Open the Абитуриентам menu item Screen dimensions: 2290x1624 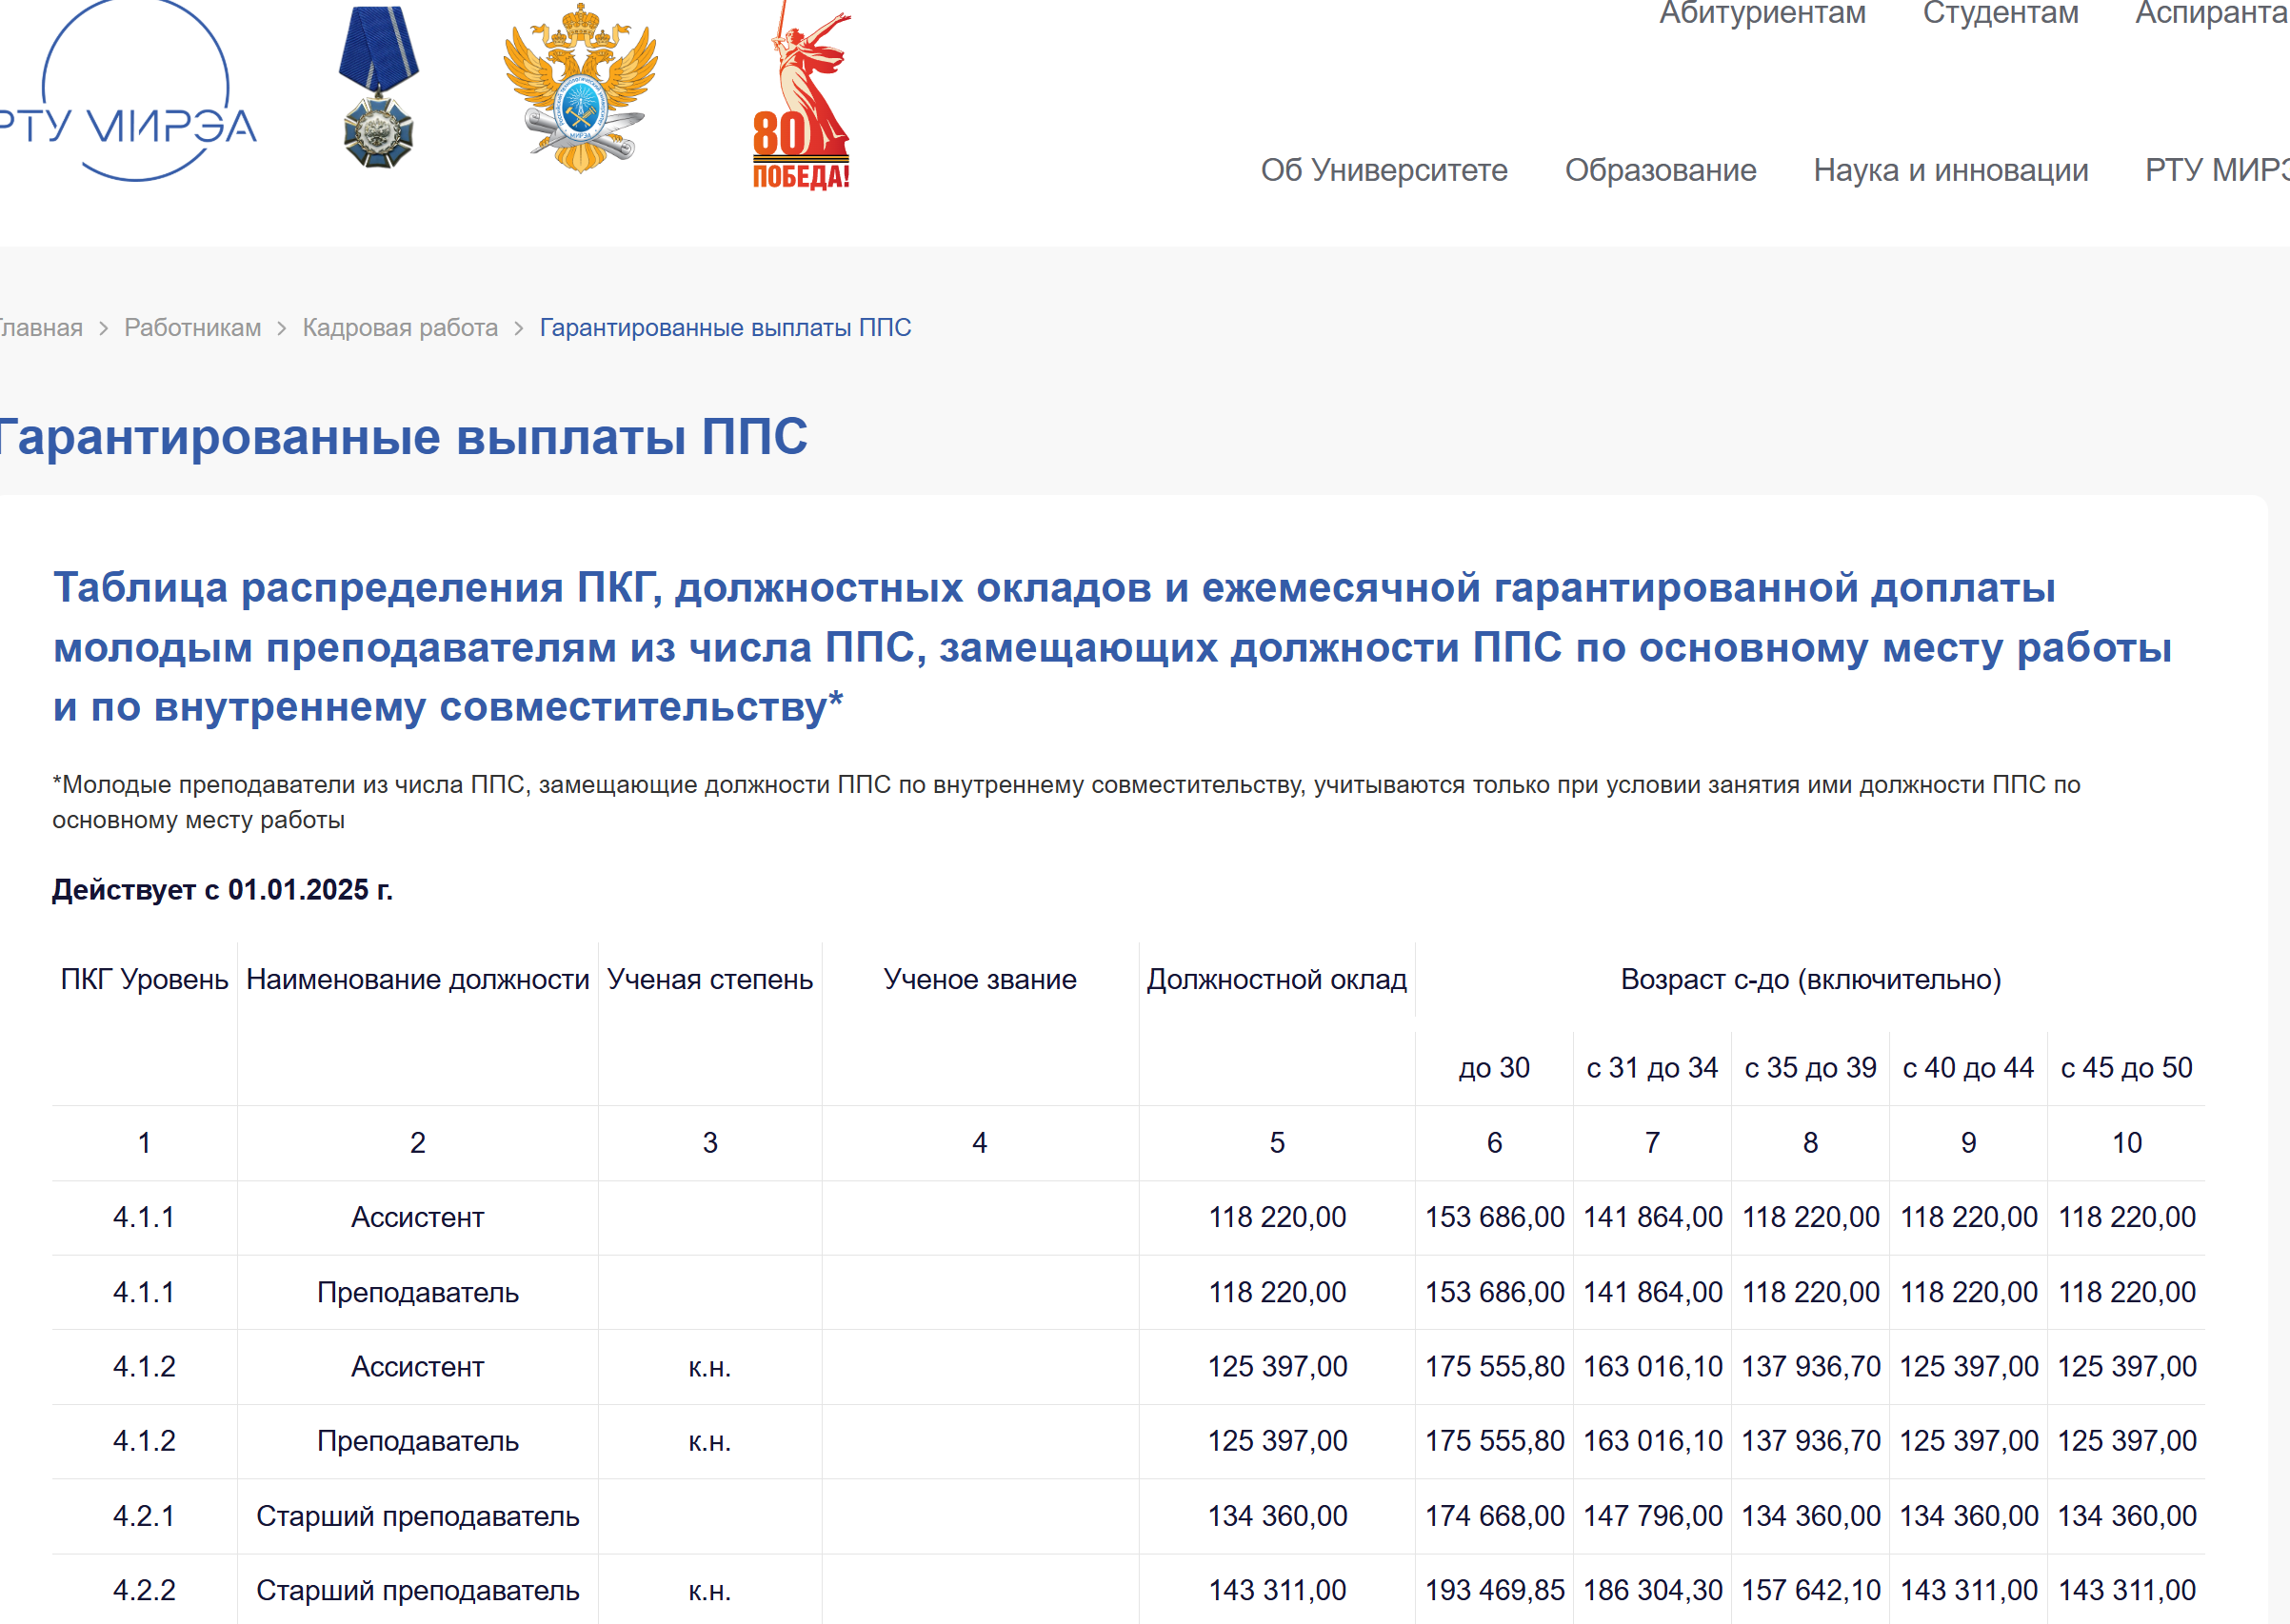click(1762, 14)
